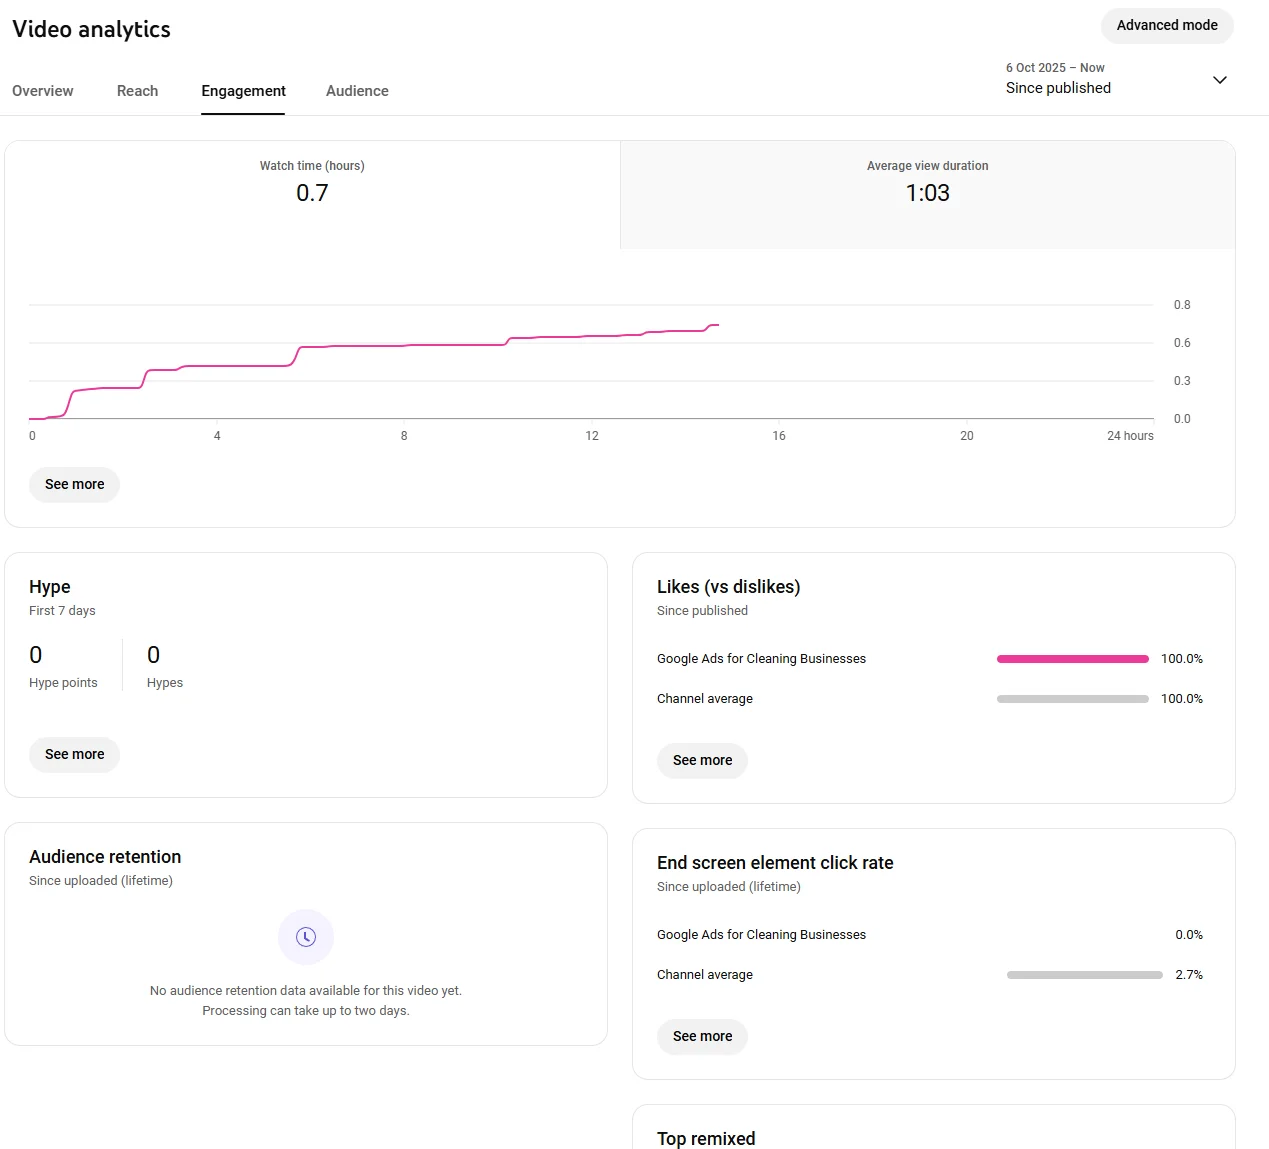
Task: Click See more in Hype card
Action: (75, 755)
